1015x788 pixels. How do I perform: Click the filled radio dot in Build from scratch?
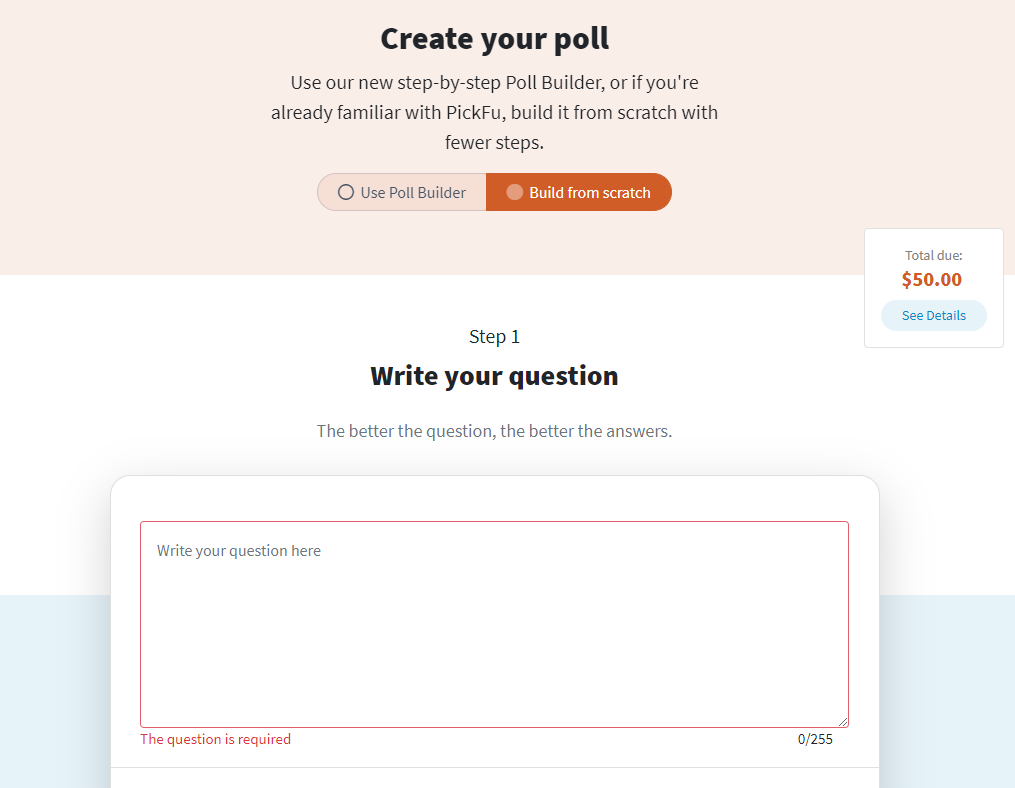[515, 192]
